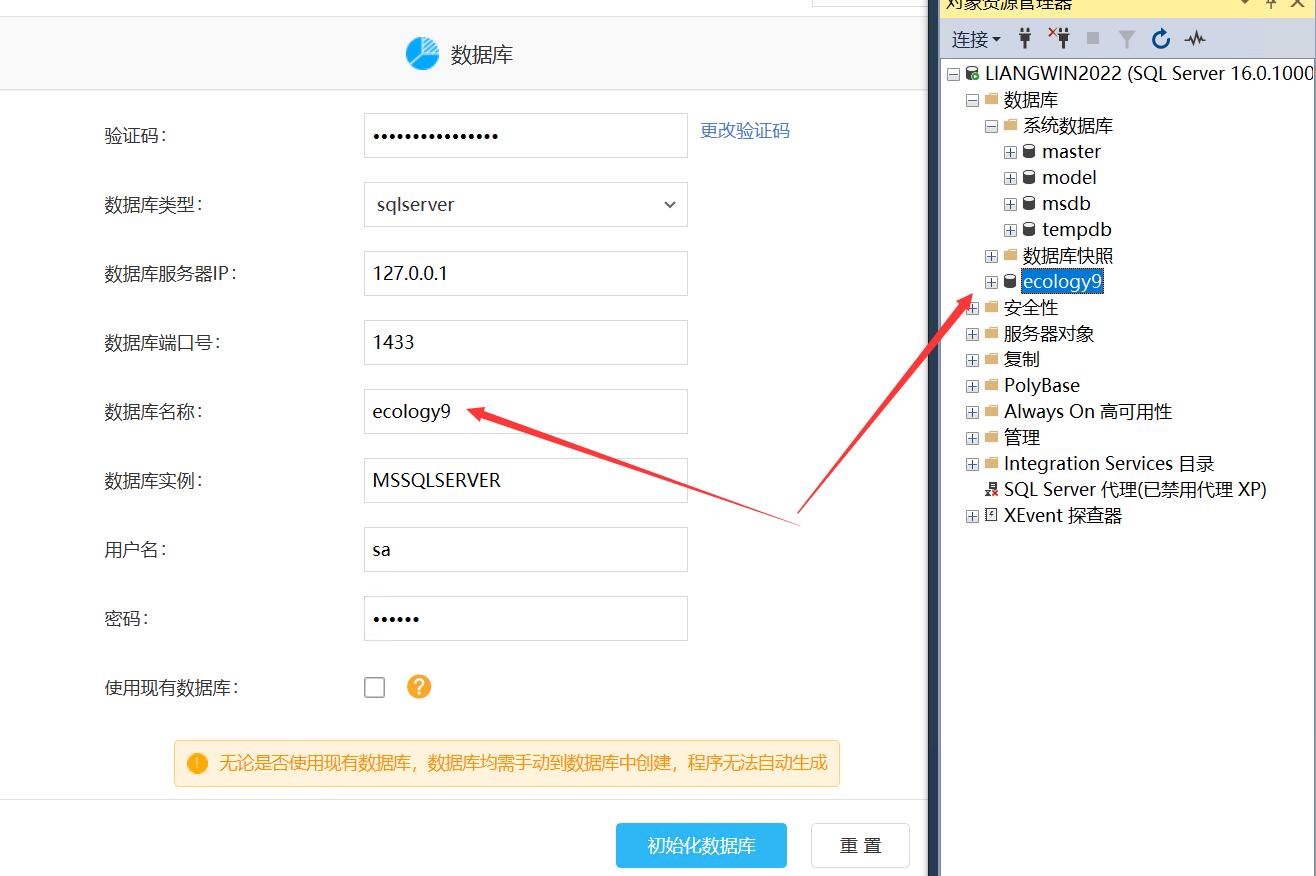The height and width of the screenshot is (876, 1316).
Task: Click the filter funnel icon
Action: click(1127, 39)
